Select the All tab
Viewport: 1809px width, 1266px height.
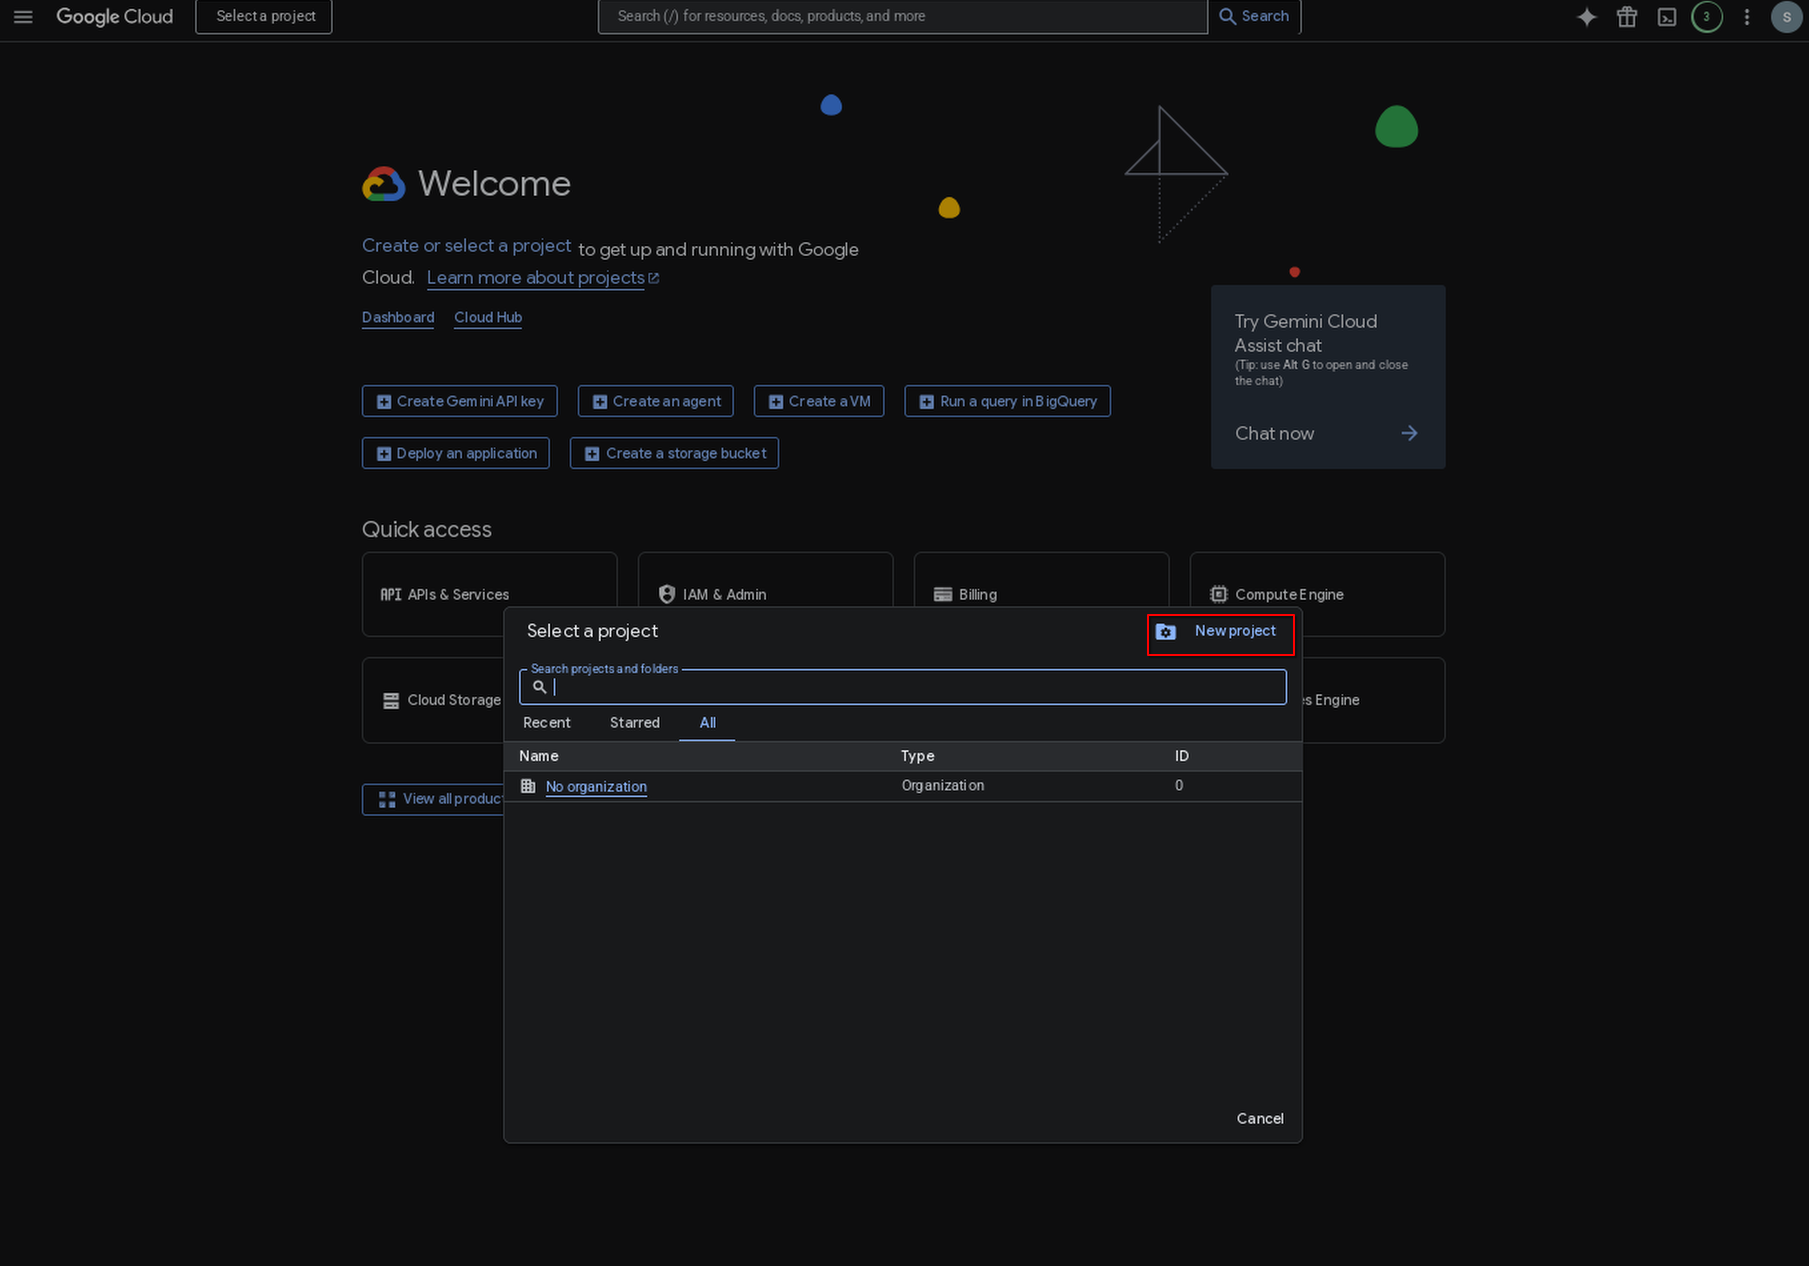pos(707,722)
